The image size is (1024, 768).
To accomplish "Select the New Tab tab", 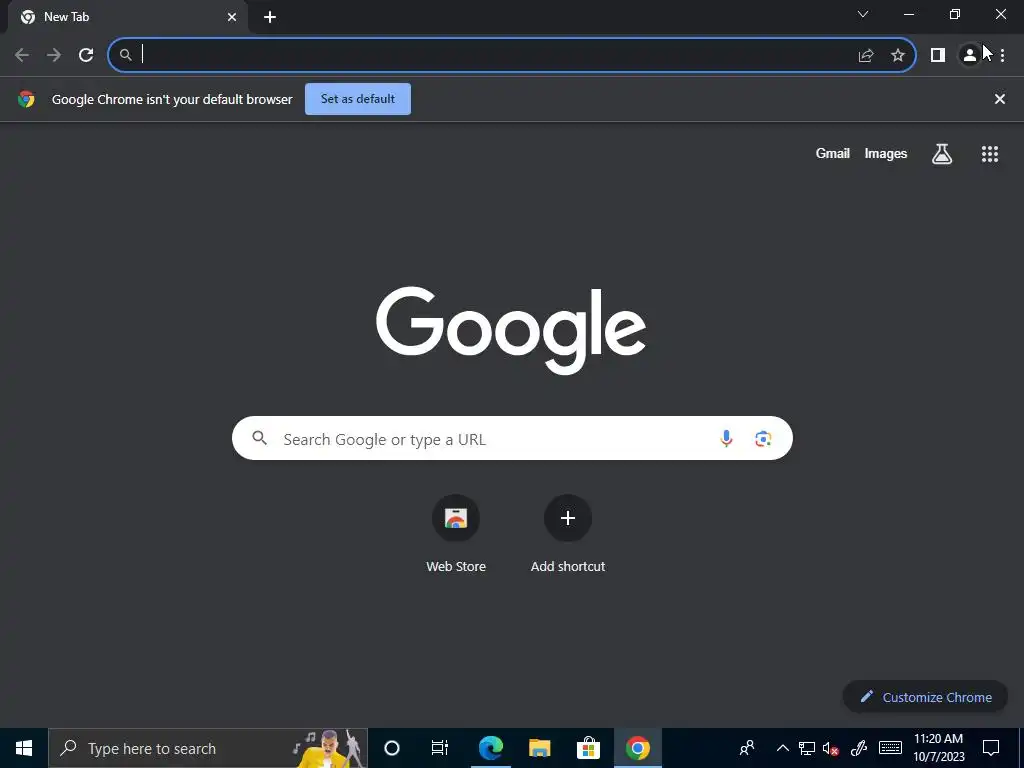I will 128,18.
